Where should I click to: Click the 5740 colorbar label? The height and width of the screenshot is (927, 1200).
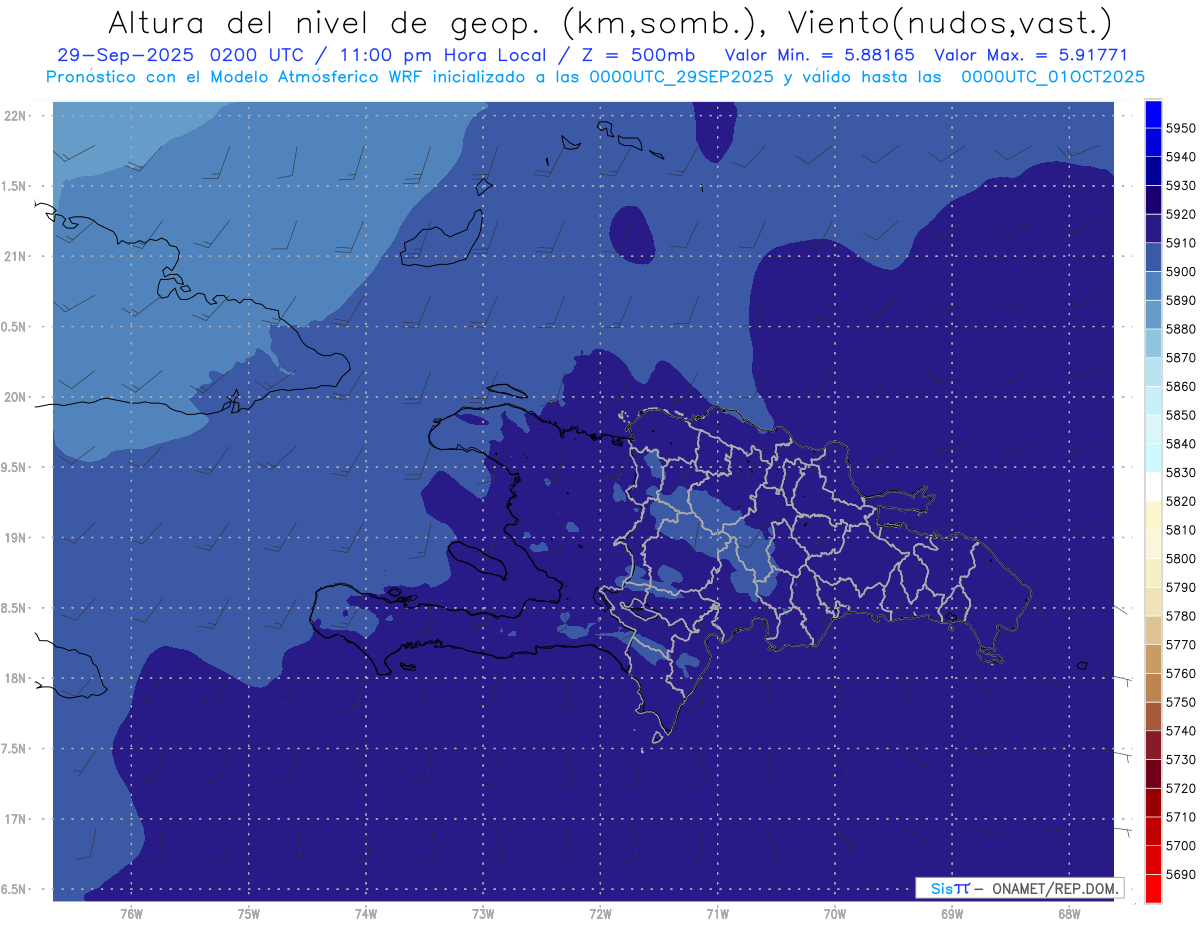tap(1180, 731)
